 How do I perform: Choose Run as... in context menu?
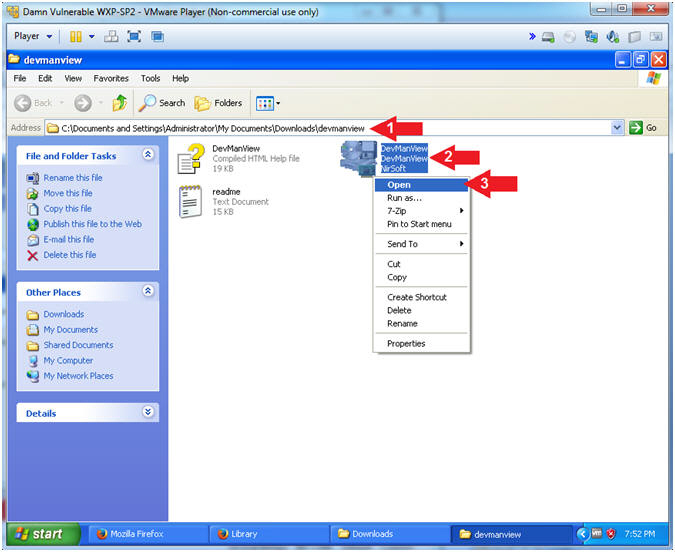421,198
